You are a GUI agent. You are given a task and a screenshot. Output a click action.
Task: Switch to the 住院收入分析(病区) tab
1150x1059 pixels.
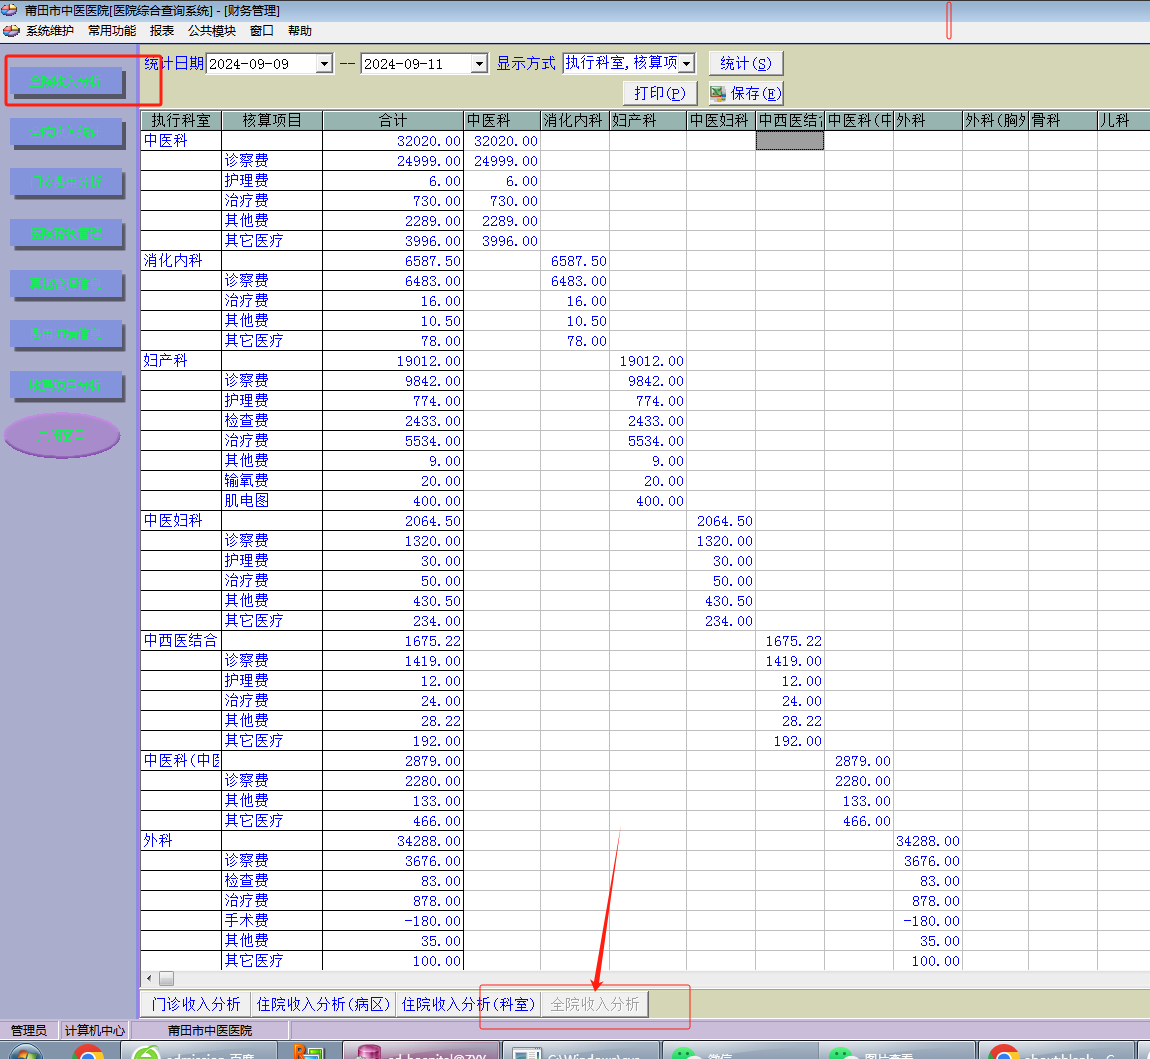[x=323, y=1004]
